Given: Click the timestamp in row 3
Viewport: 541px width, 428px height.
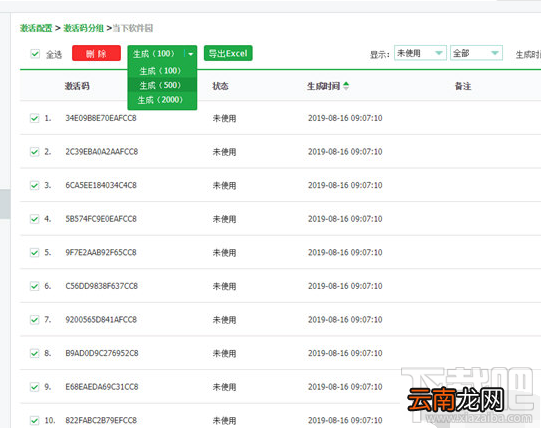Looking at the screenshot, I should 345,185.
